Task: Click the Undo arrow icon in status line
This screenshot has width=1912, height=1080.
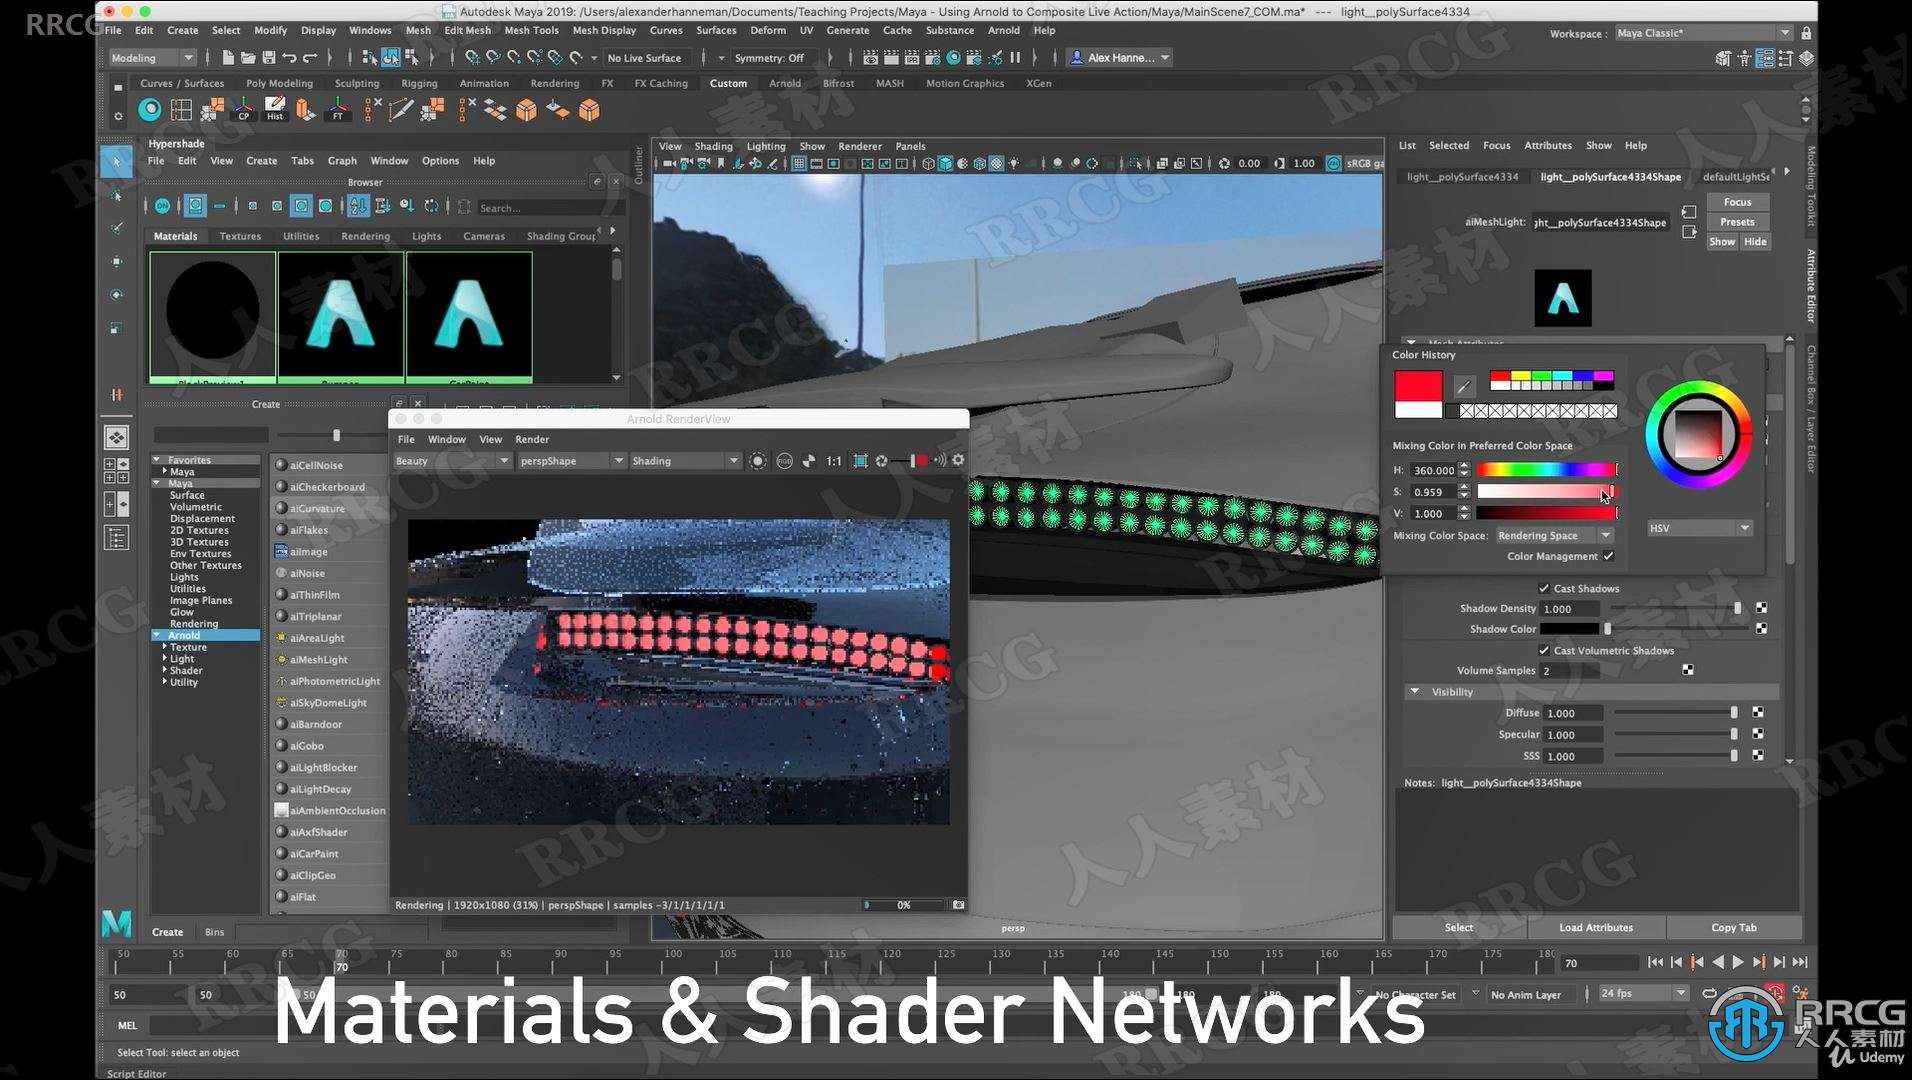Action: coord(289,58)
